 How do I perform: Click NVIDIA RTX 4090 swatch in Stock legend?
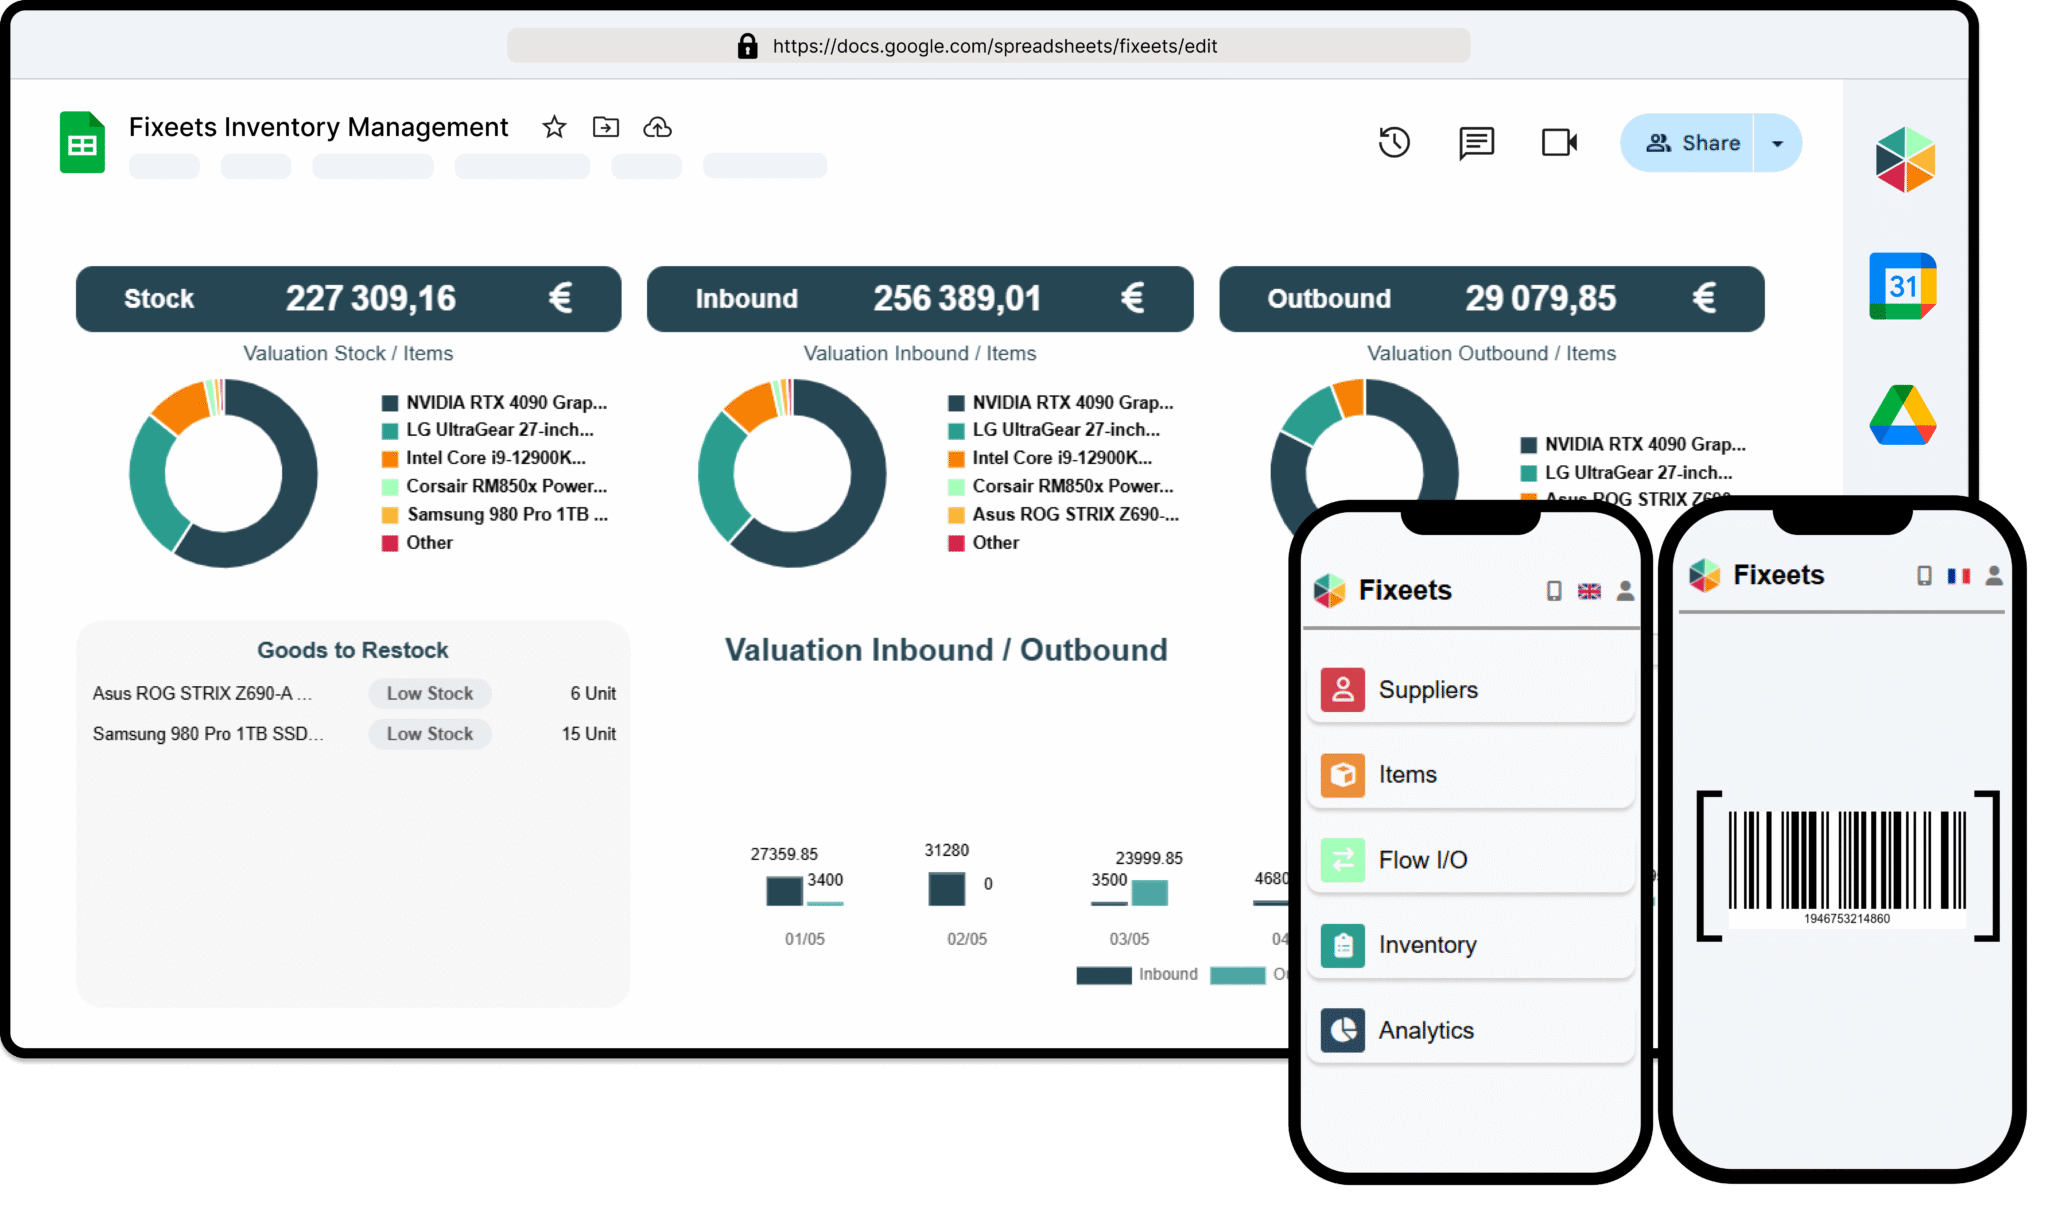(x=390, y=403)
